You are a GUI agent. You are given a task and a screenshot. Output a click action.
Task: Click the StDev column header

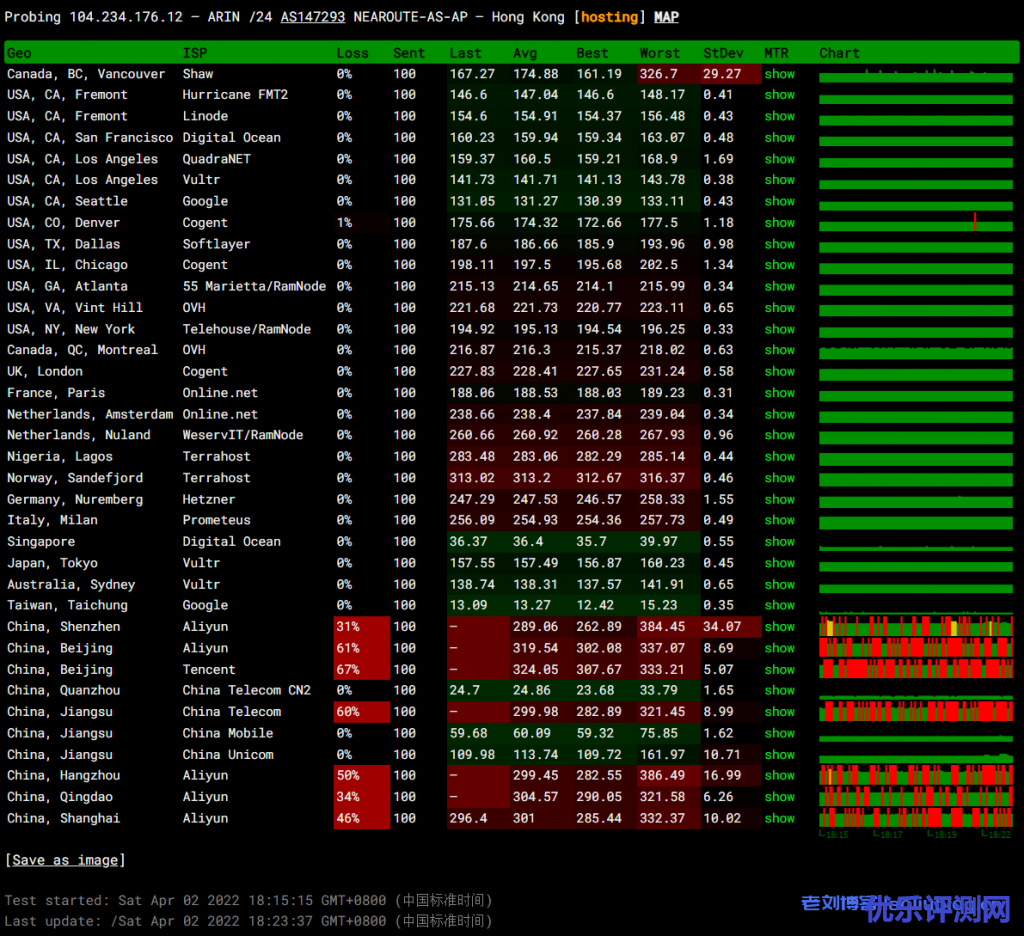click(723, 53)
